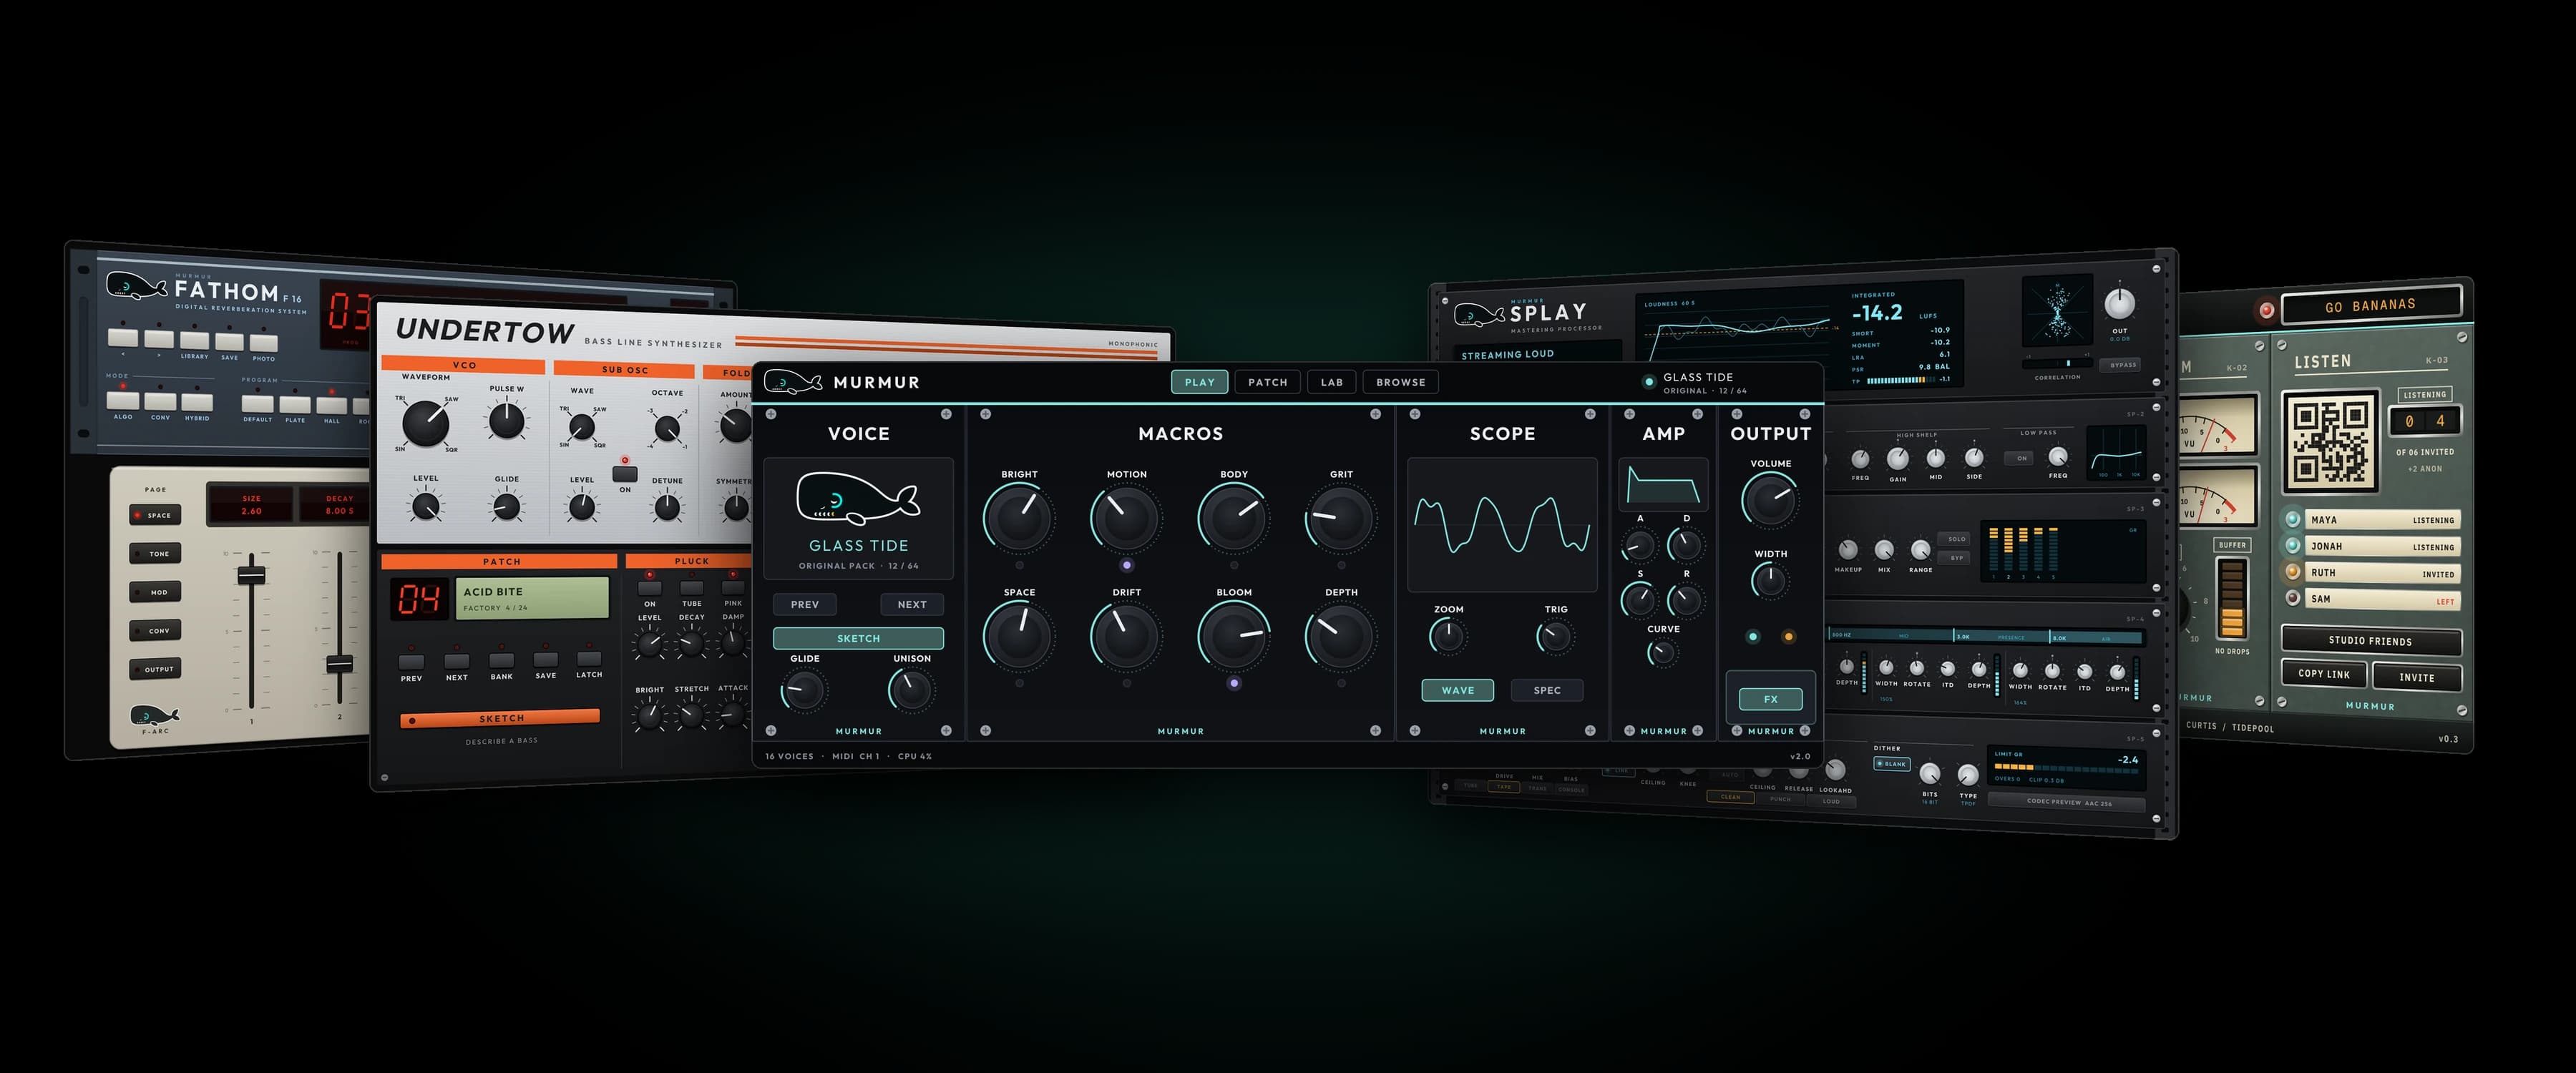Click the red record light beside Go Bananas
The image size is (2576, 1073).
tap(2266, 310)
